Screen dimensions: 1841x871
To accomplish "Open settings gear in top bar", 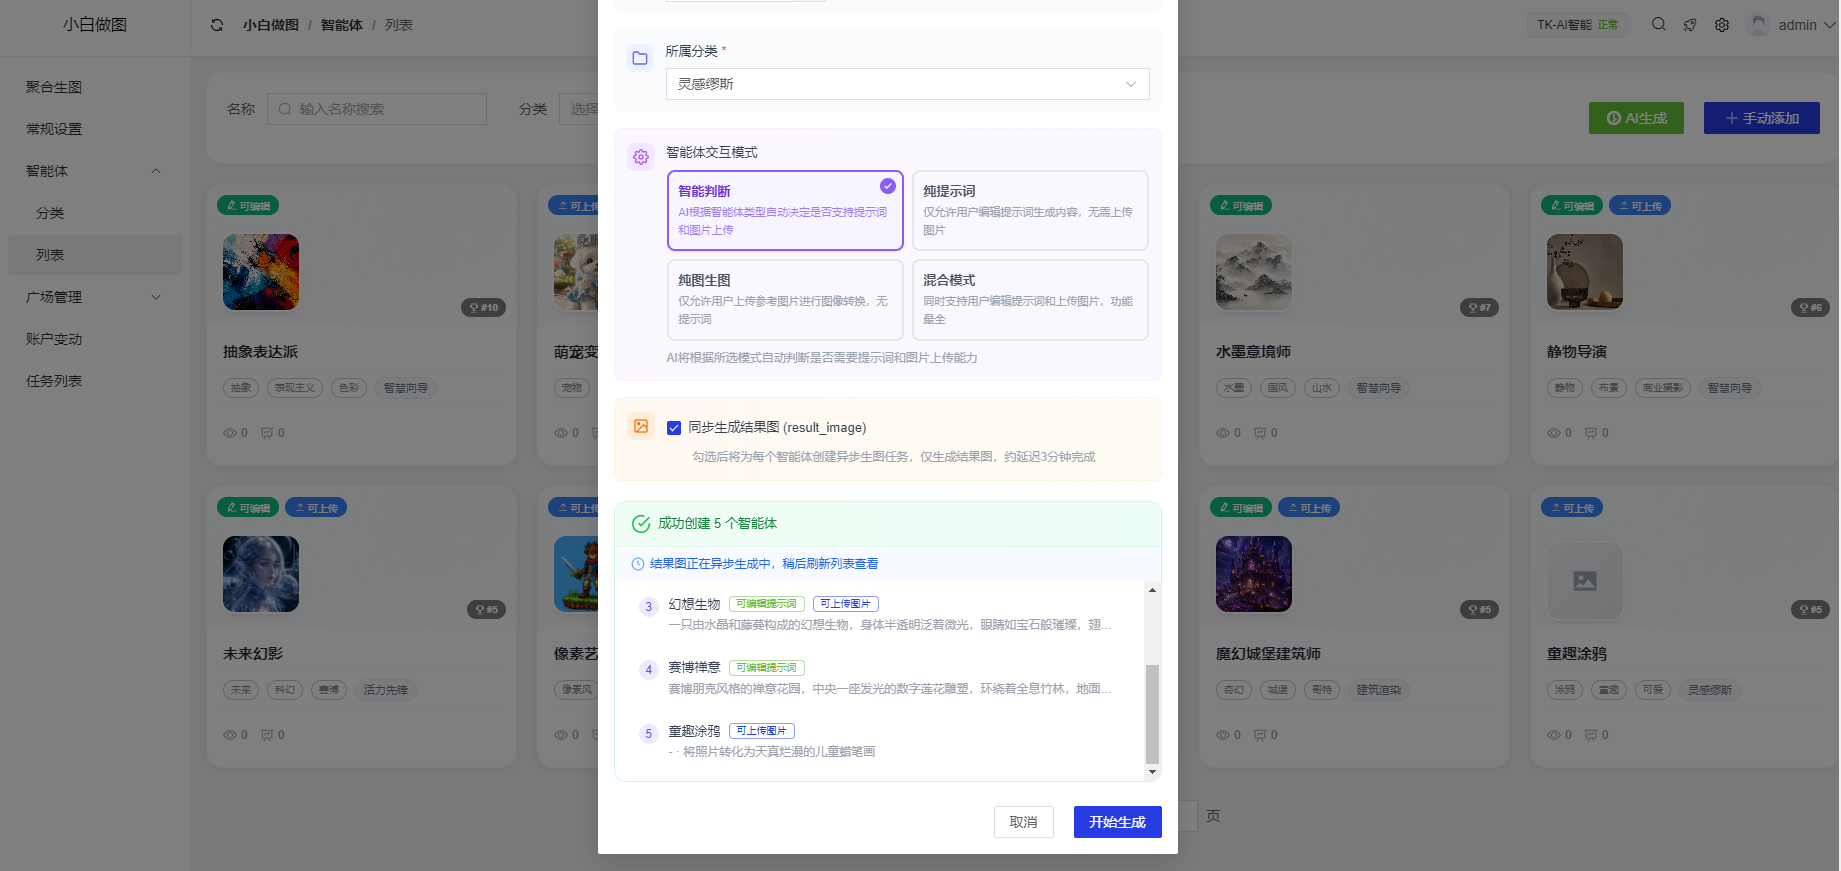I will 1722,25.
